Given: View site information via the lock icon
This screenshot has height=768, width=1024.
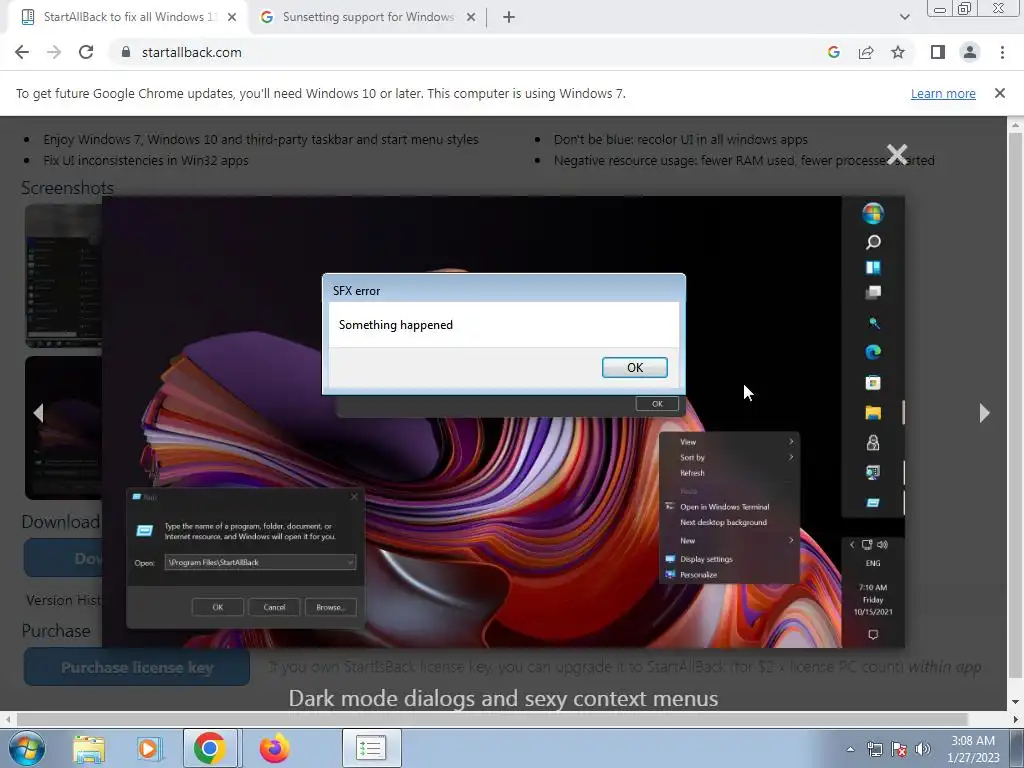Looking at the screenshot, I should (x=126, y=52).
